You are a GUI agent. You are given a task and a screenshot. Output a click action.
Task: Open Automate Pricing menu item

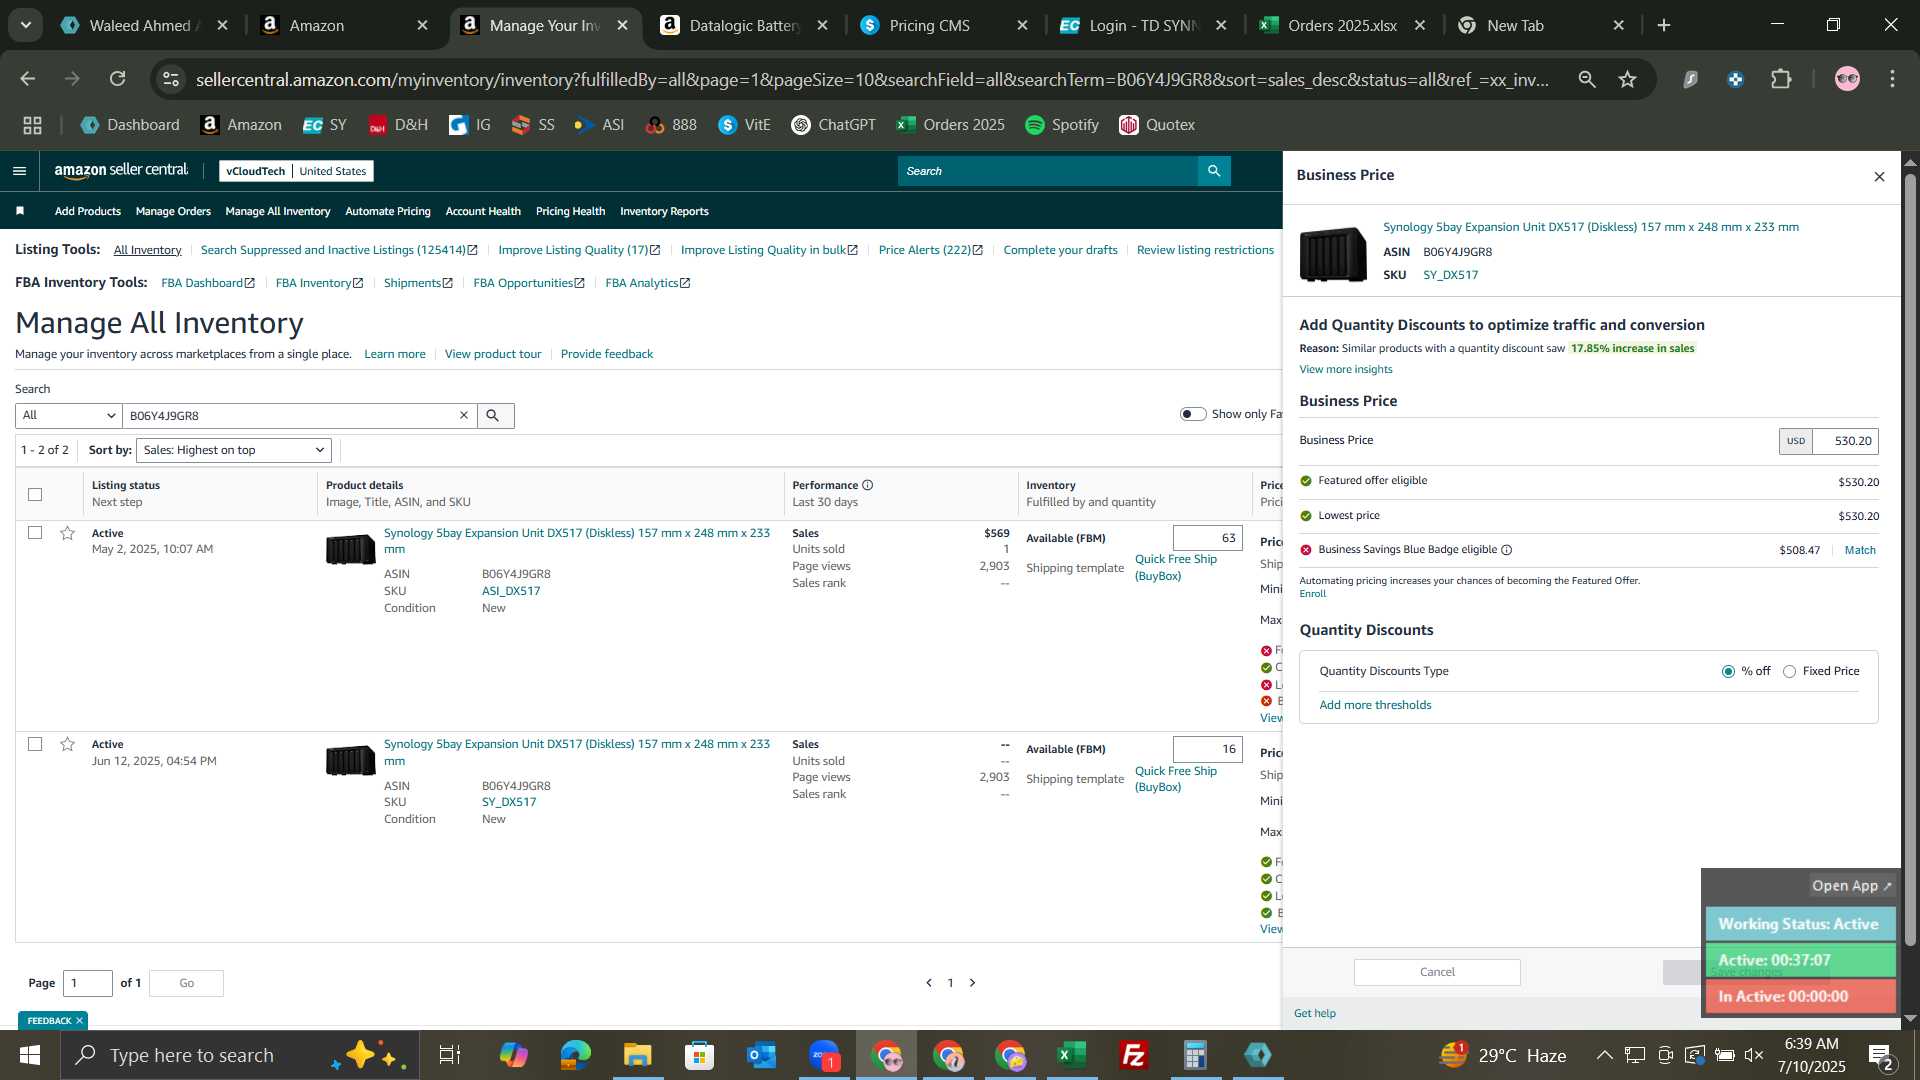coord(388,211)
